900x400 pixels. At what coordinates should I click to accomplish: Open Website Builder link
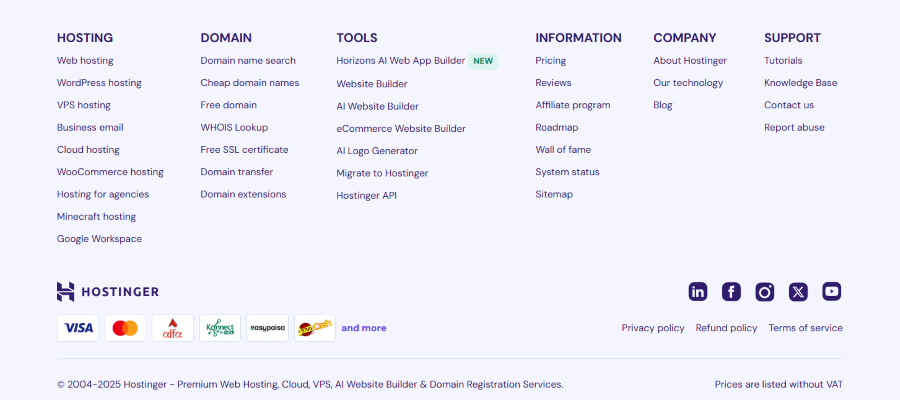click(372, 84)
